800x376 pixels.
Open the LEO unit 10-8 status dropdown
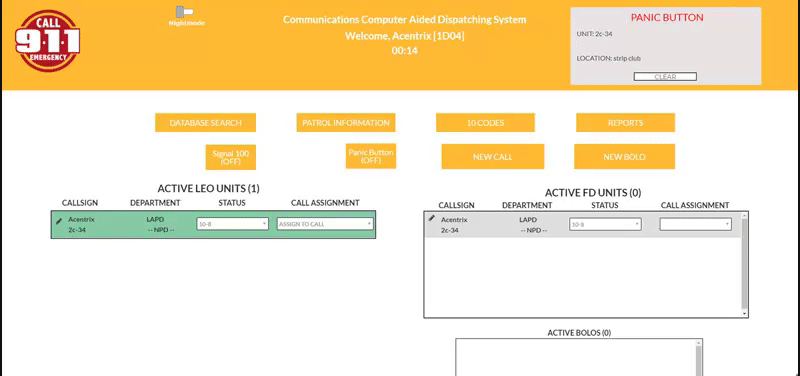point(233,224)
